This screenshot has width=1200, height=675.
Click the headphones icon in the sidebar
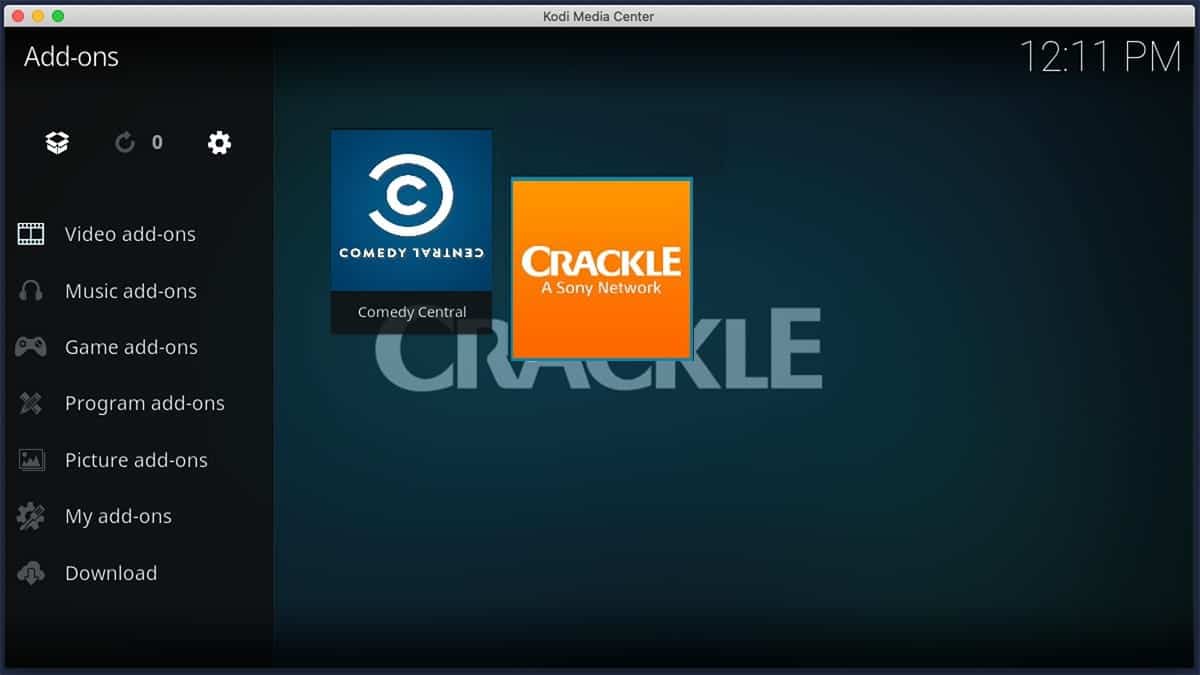click(31, 291)
